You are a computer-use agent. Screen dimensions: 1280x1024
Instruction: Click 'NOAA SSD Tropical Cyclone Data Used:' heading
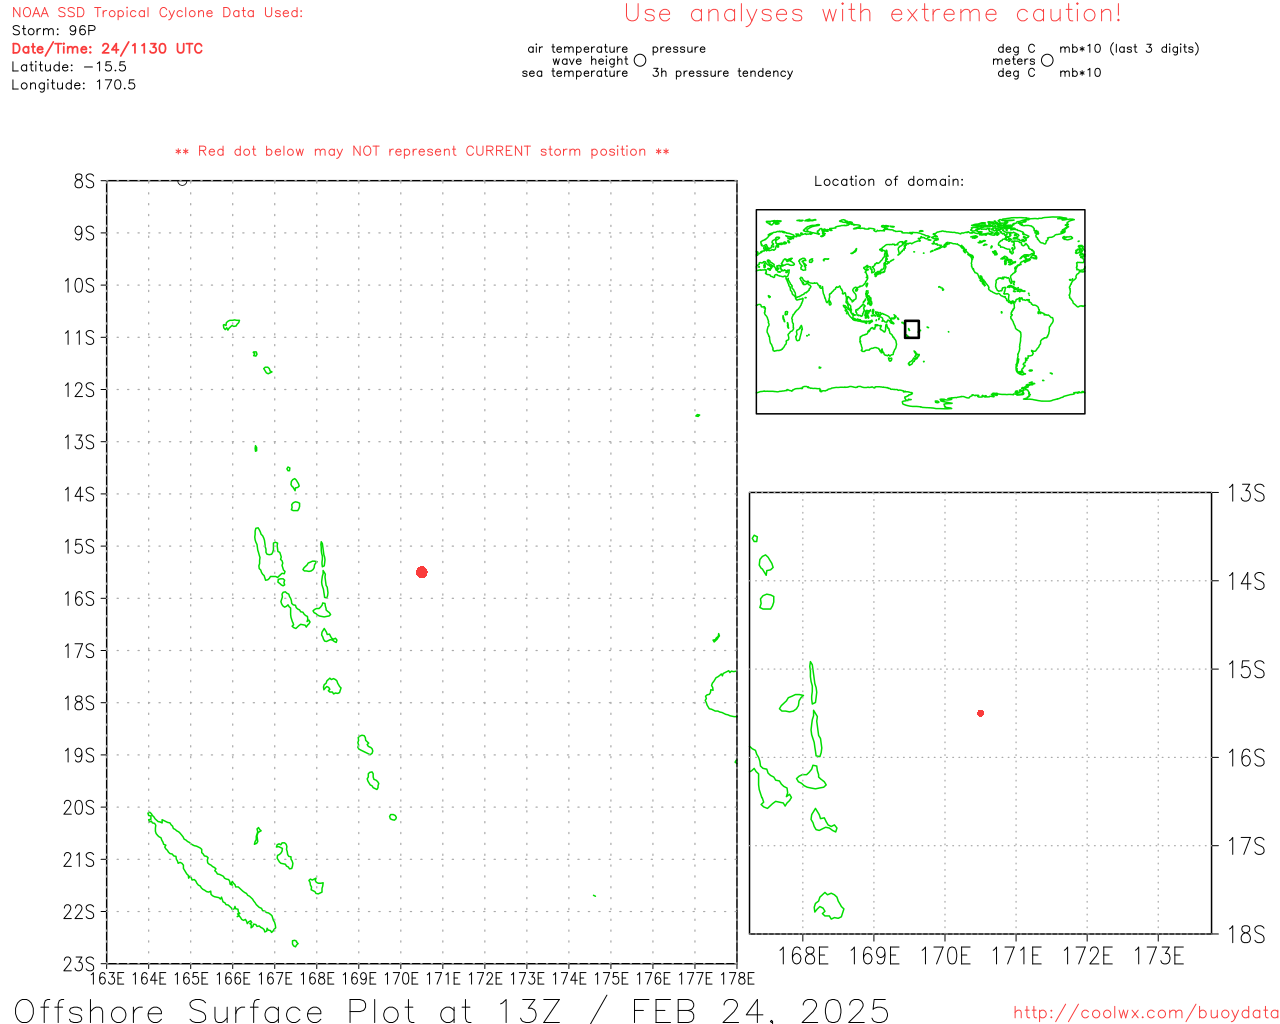coord(157,13)
